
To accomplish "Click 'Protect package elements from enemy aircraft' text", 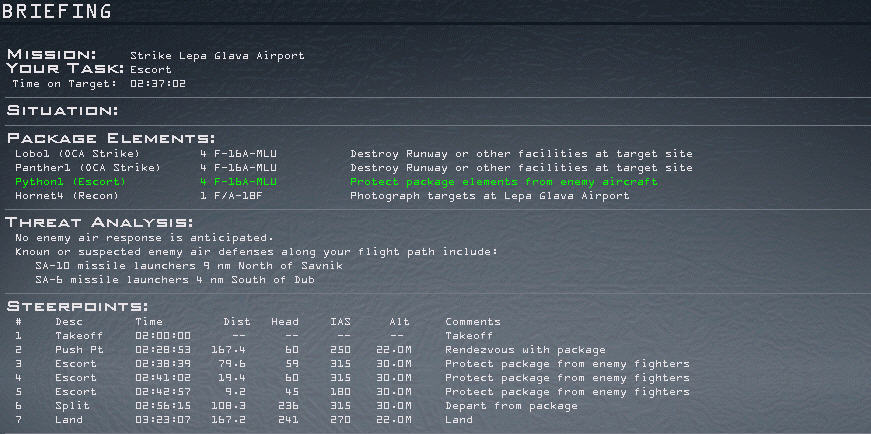I will (504, 182).
